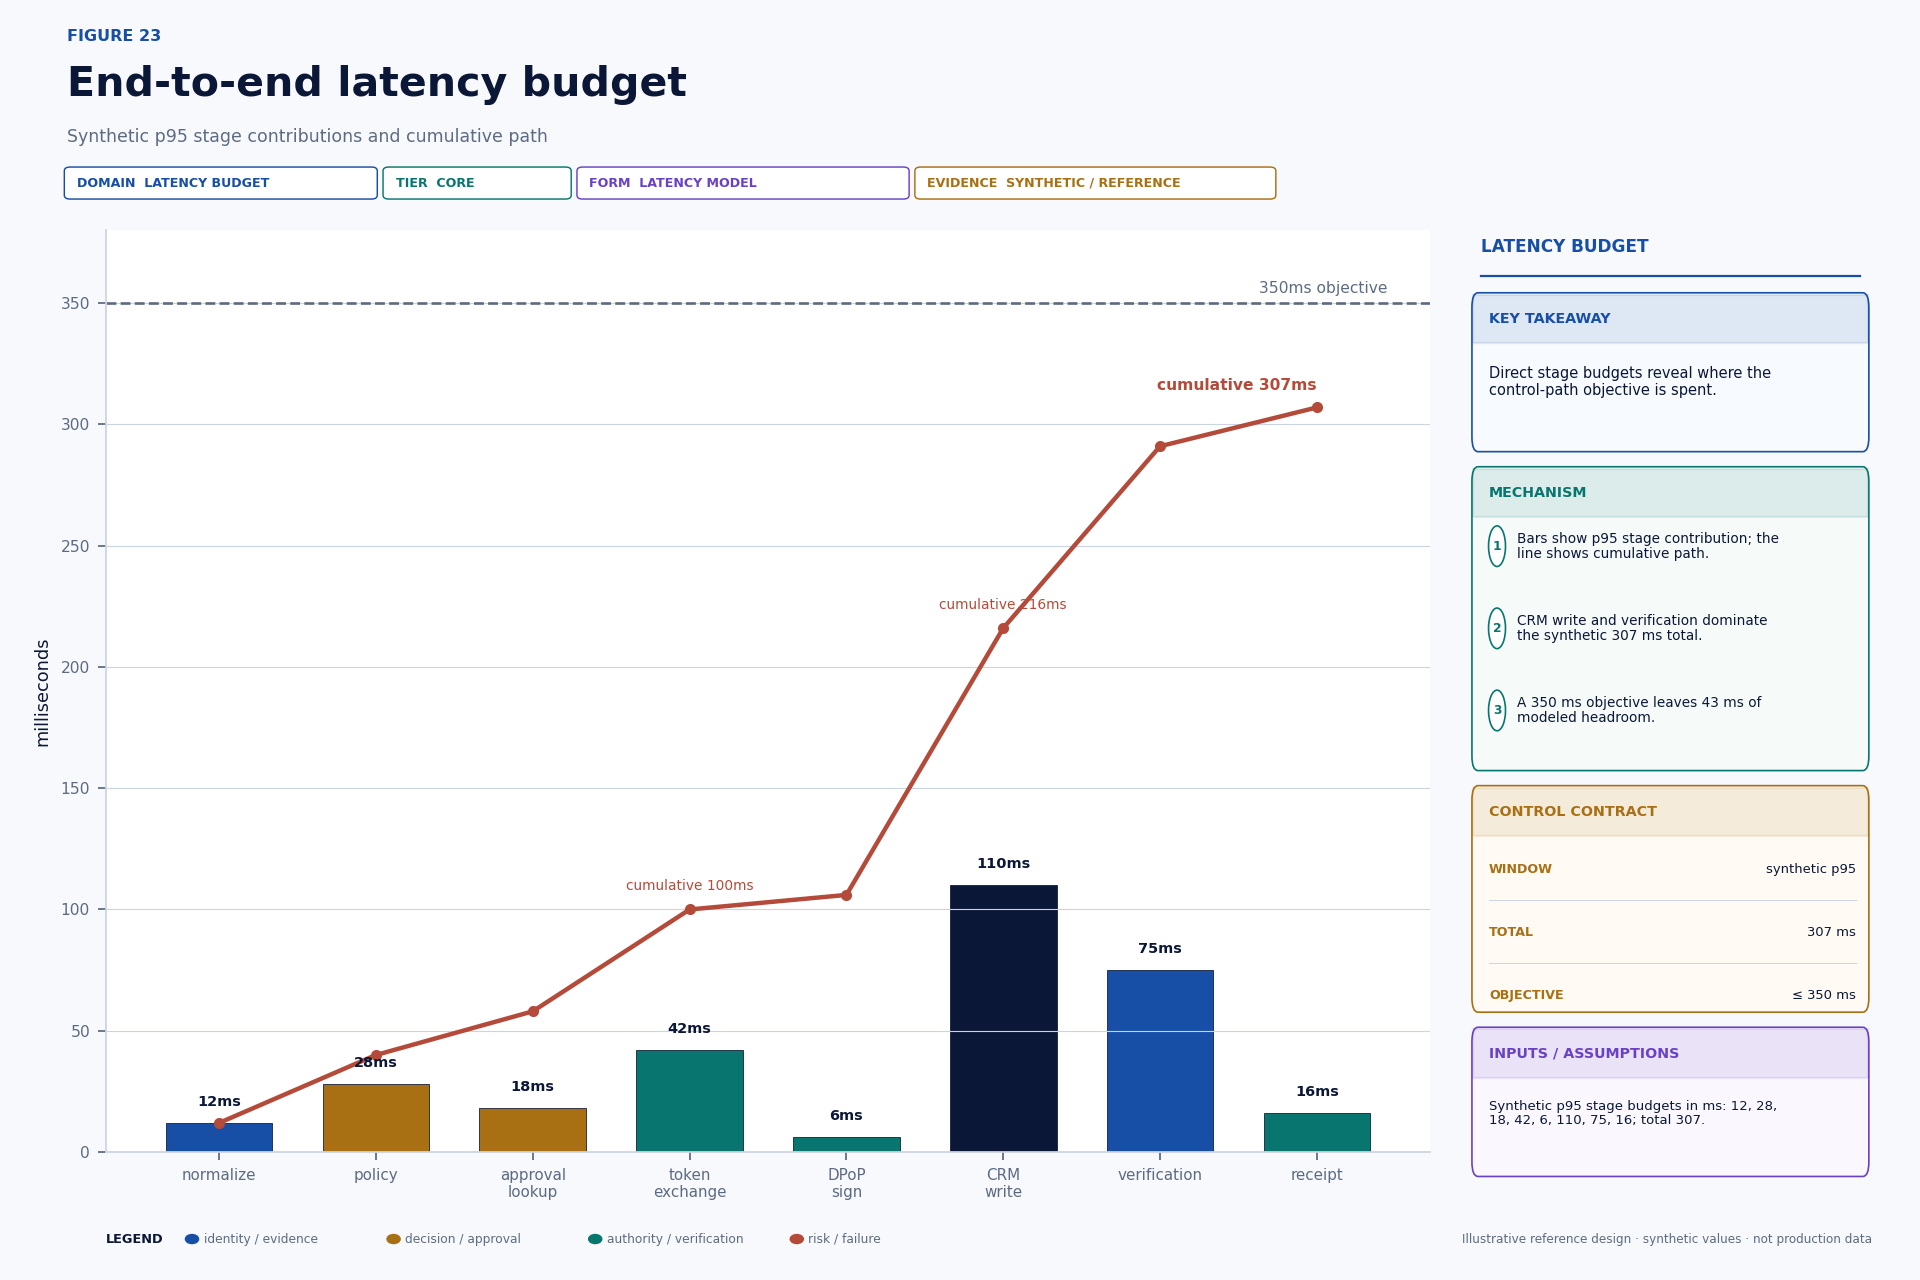Click the "75ms" bar value label
The image size is (1920, 1280).
[x=1160, y=949]
